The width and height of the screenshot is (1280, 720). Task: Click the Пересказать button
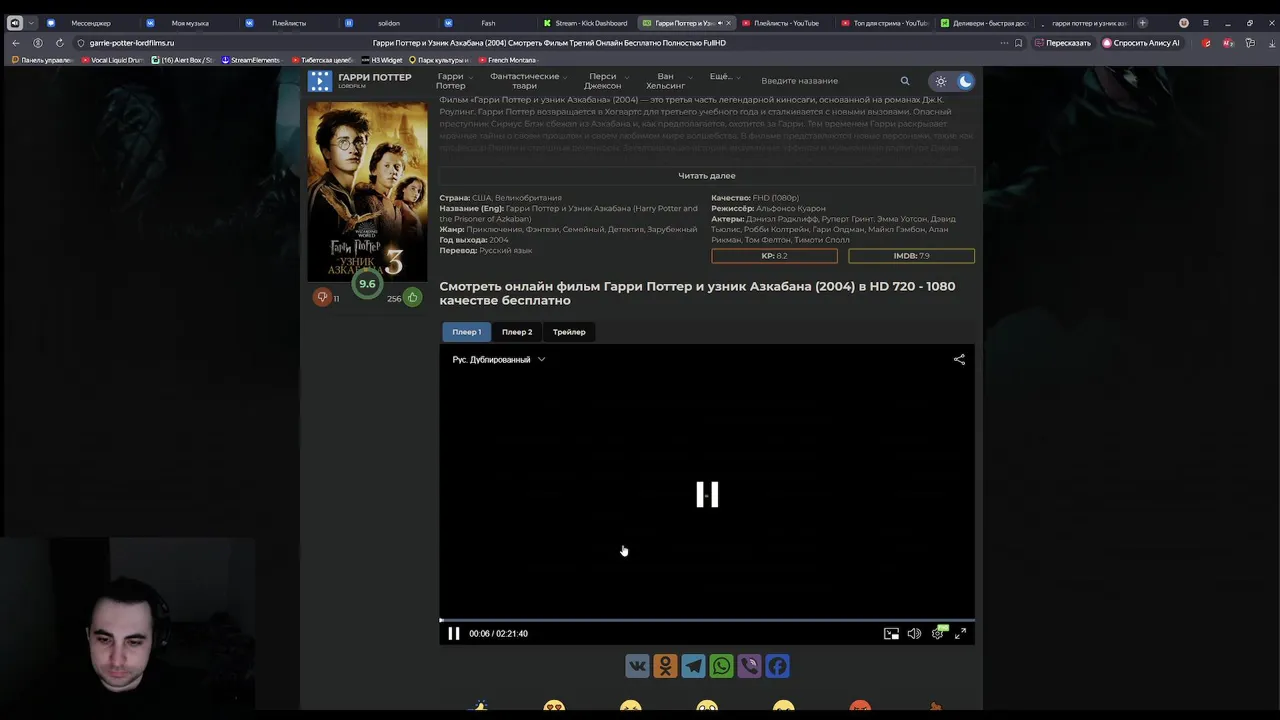[1063, 43]
